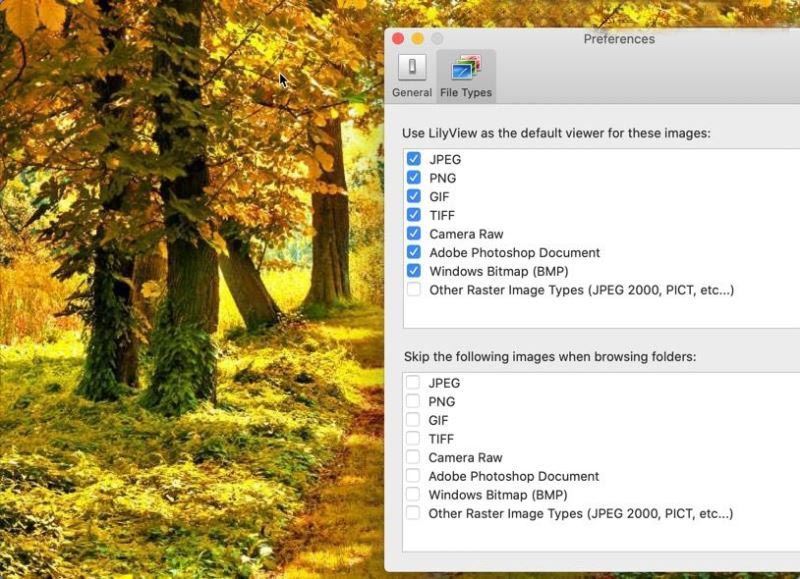Uncheck JPEG as a default viewer type
The image size is (800, 579).
coord(414,159)
